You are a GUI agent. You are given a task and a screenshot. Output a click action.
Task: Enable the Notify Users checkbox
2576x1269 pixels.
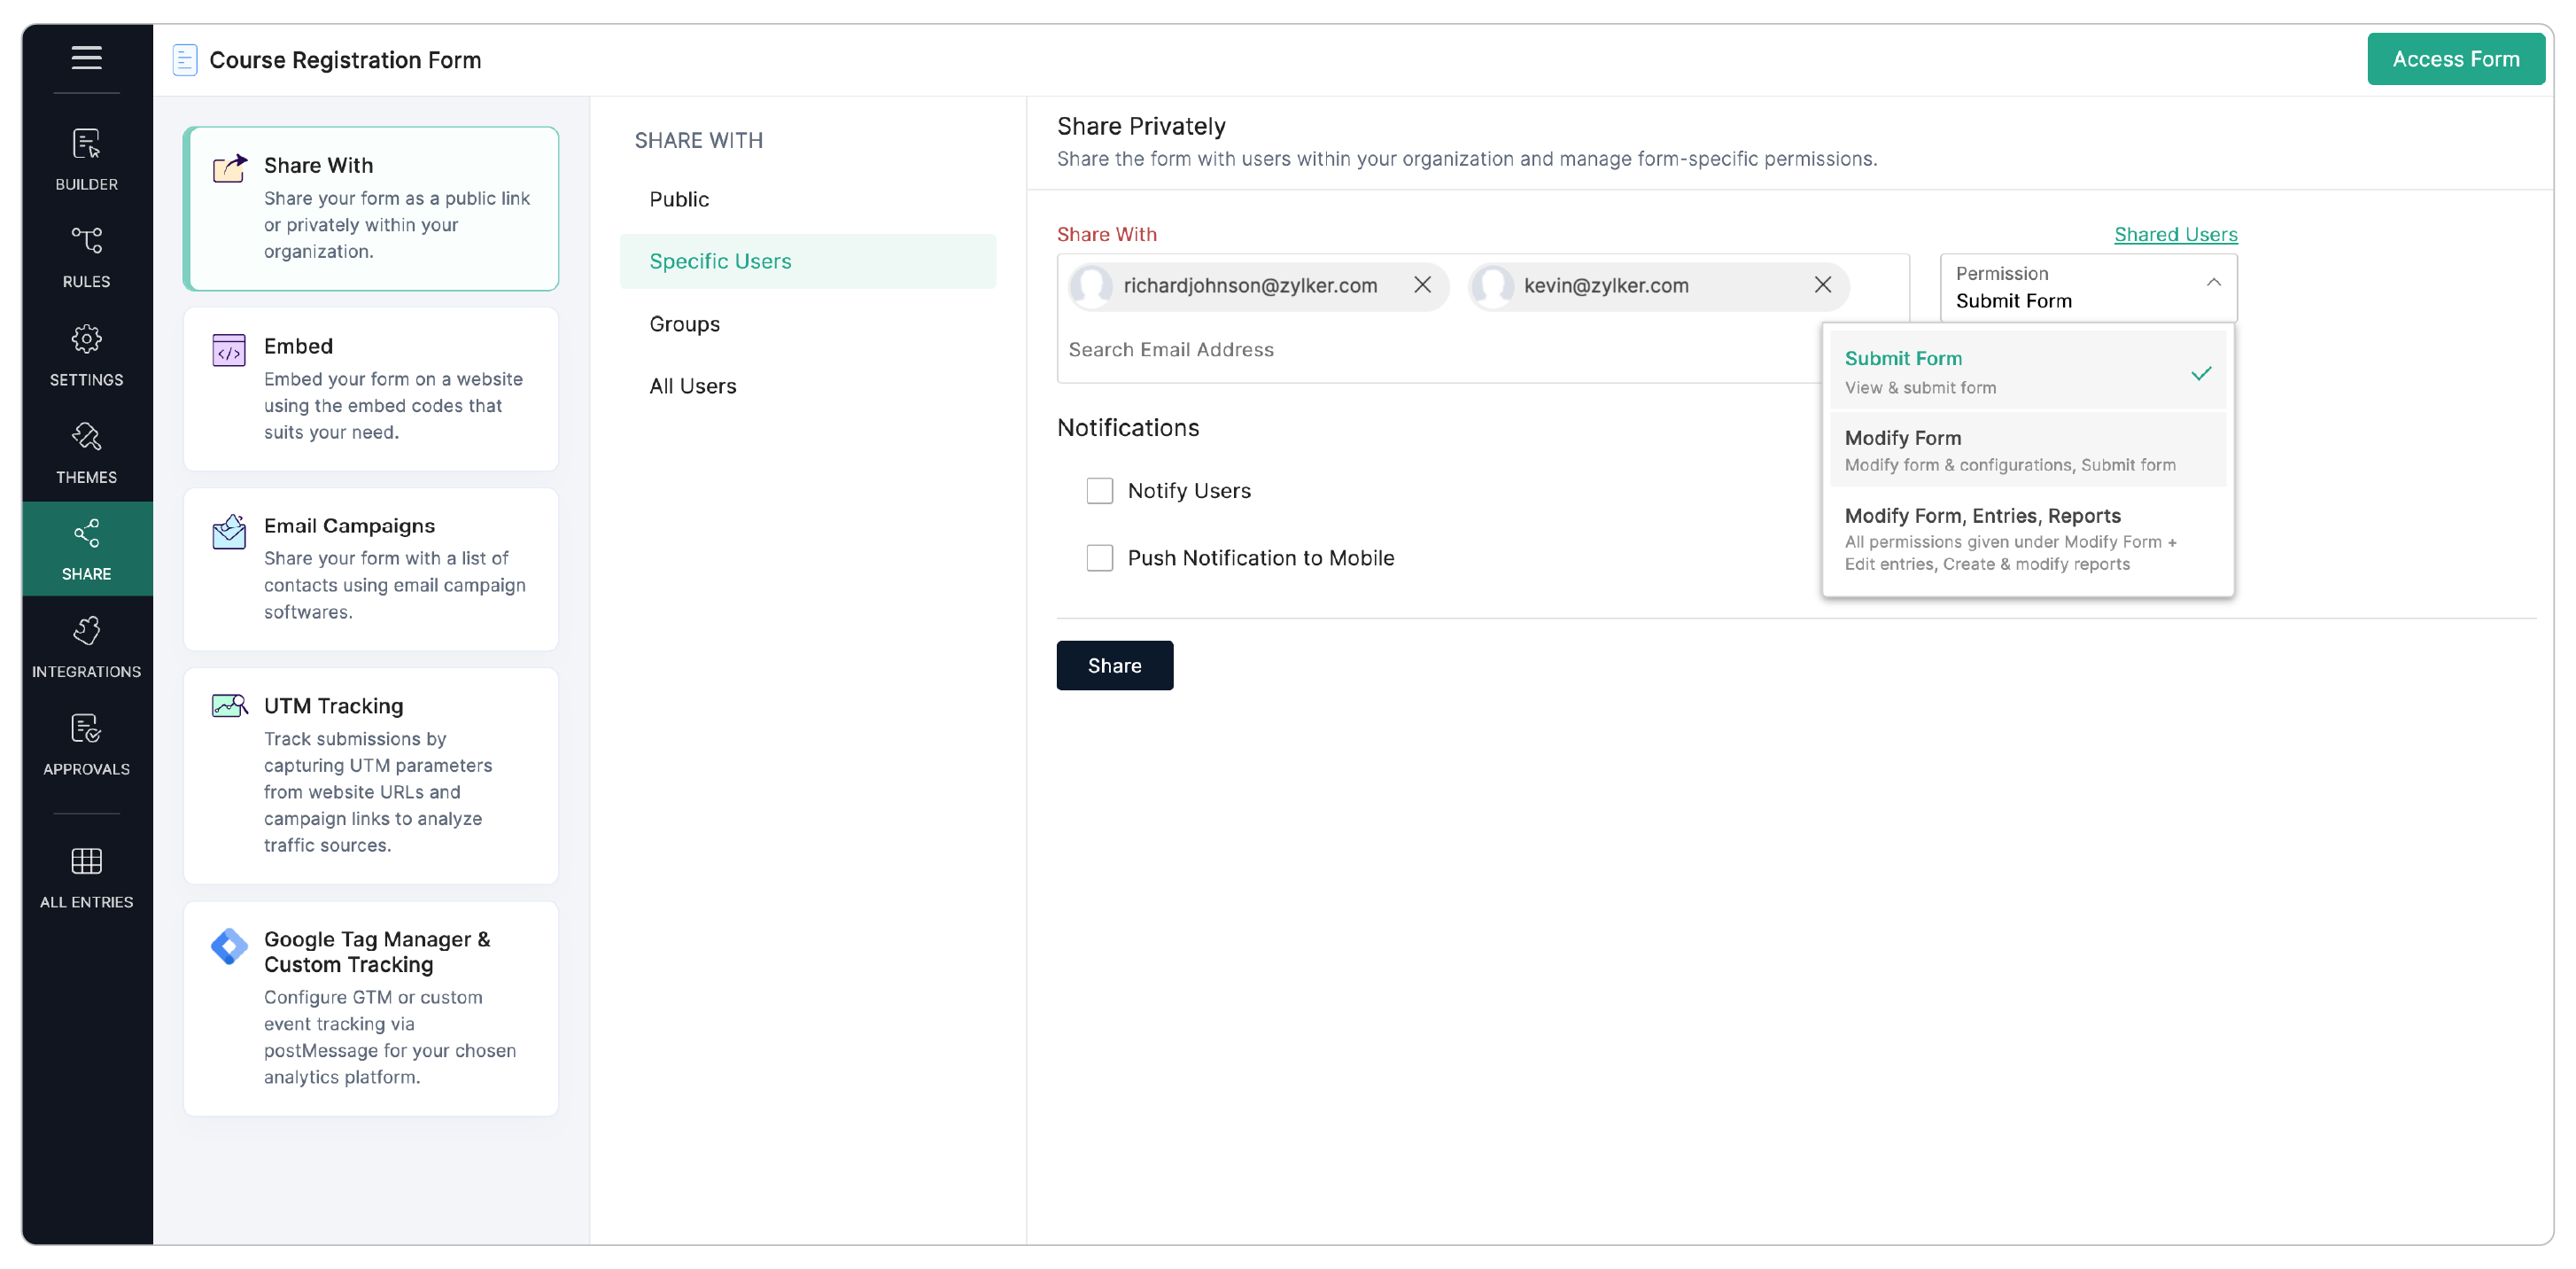click(x=1100, y=490)
